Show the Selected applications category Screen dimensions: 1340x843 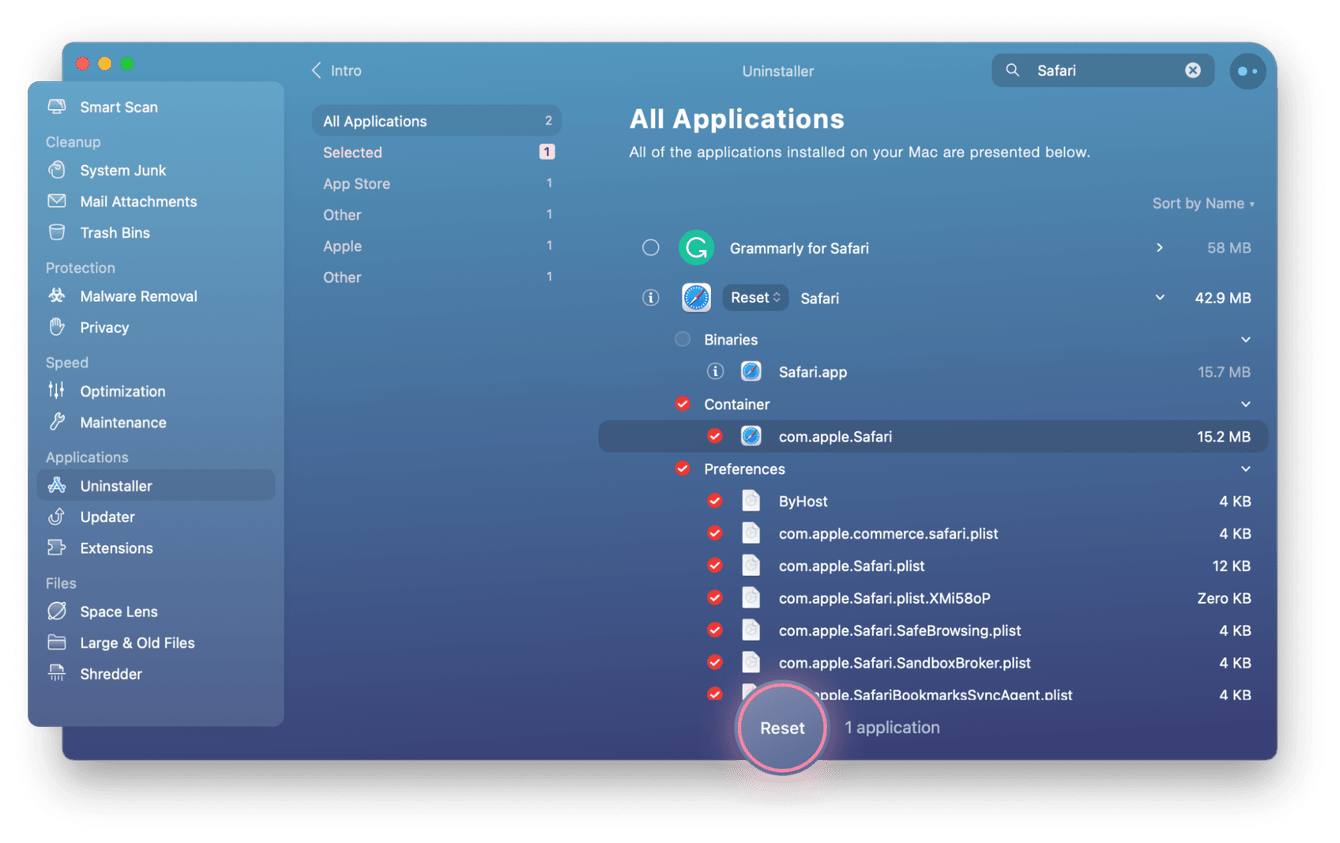(x=352, y=153)
